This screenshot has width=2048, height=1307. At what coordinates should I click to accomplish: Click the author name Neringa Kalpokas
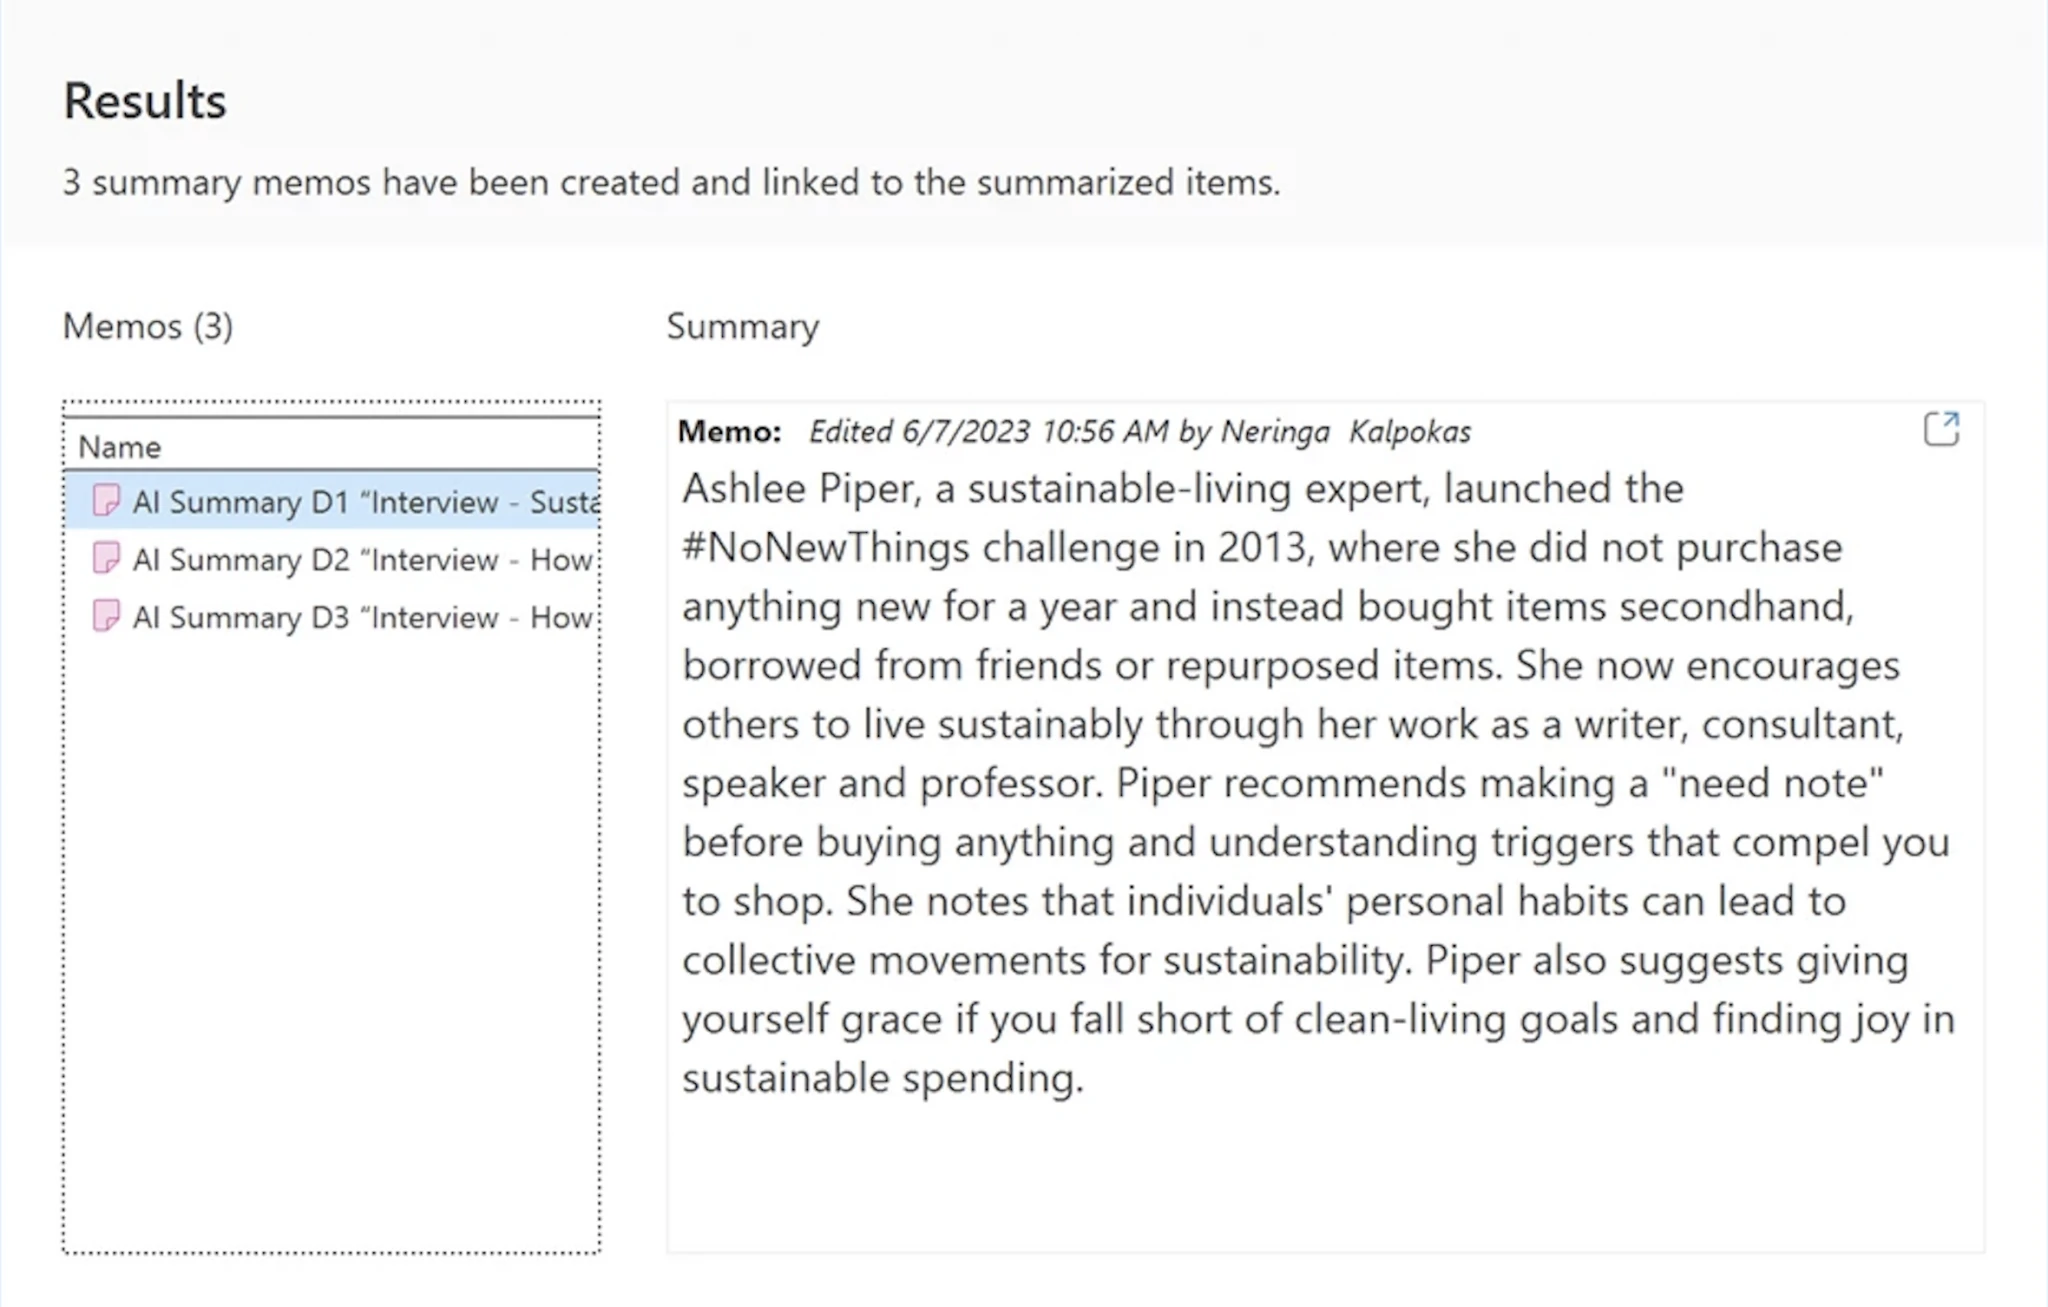[x=1345, y=432]
